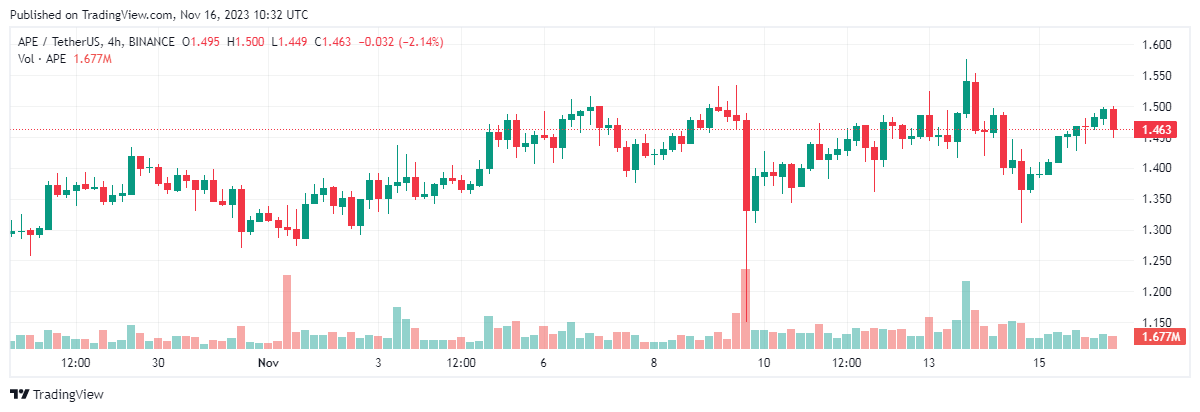The height and width of the screenshot is (412, 1200).
Task: Open the Published on TradingView.com header text
Action: (158, 15)
